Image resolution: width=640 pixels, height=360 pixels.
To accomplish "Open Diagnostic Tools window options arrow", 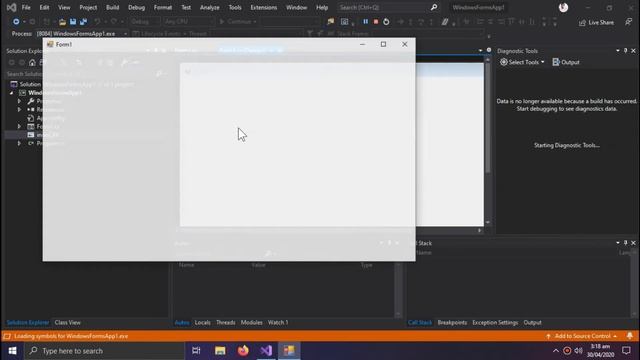I will 618,51.
